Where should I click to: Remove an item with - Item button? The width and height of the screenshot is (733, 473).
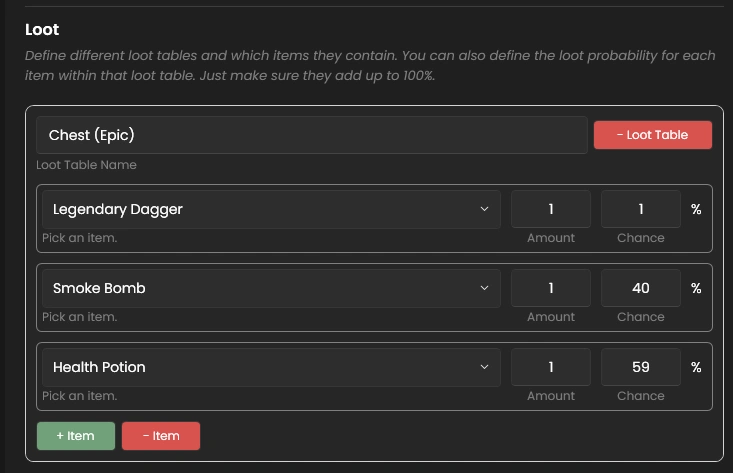161,436
